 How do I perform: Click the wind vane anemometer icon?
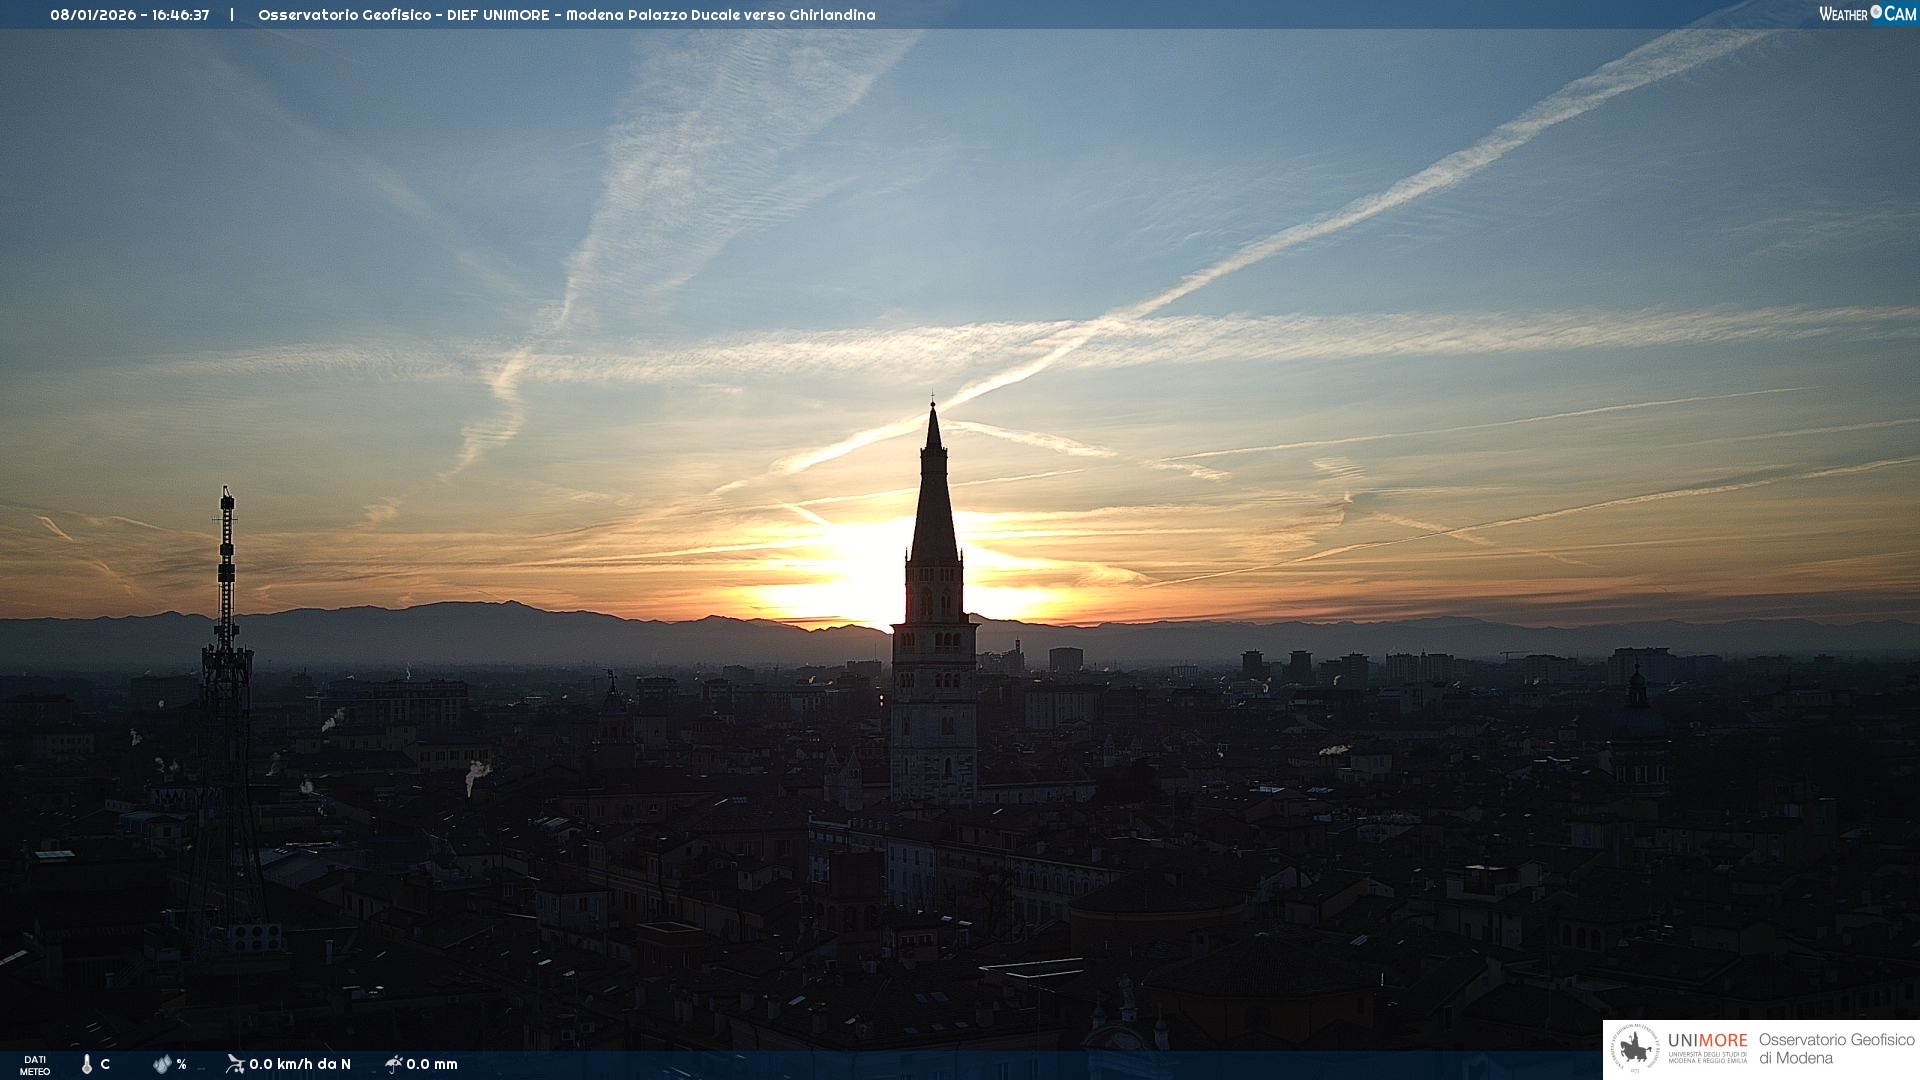[x=235, y=1064]
